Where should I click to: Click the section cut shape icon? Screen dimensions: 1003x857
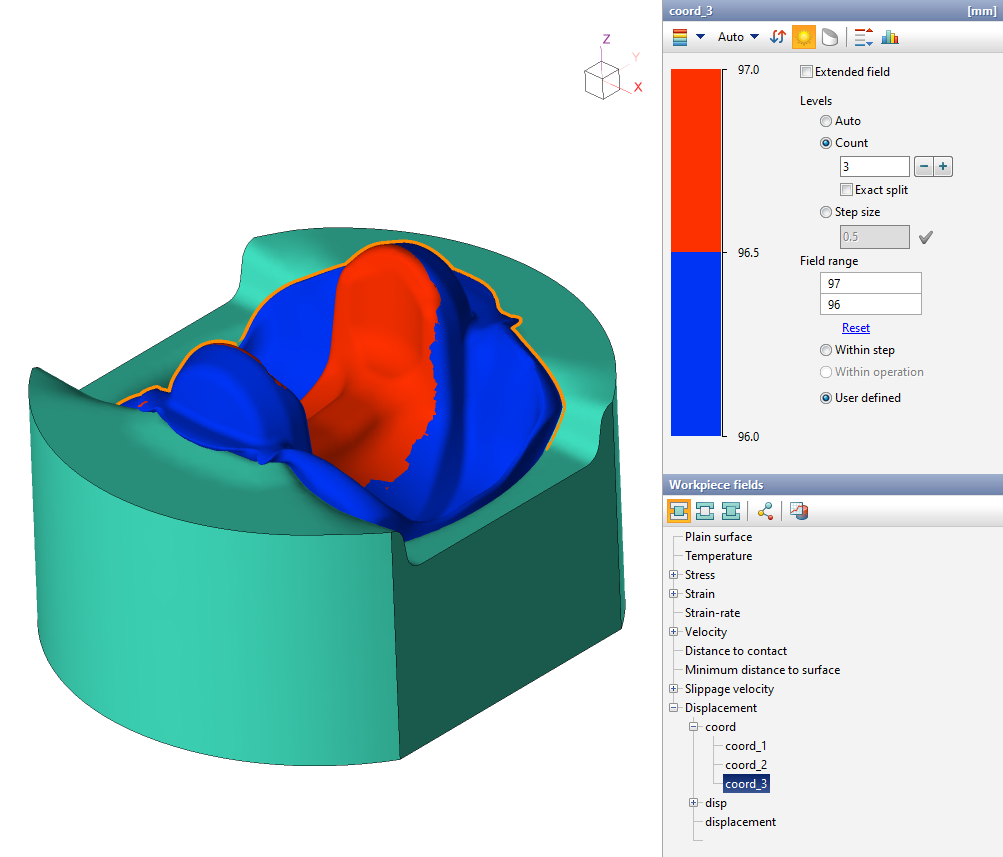[830, 37]
